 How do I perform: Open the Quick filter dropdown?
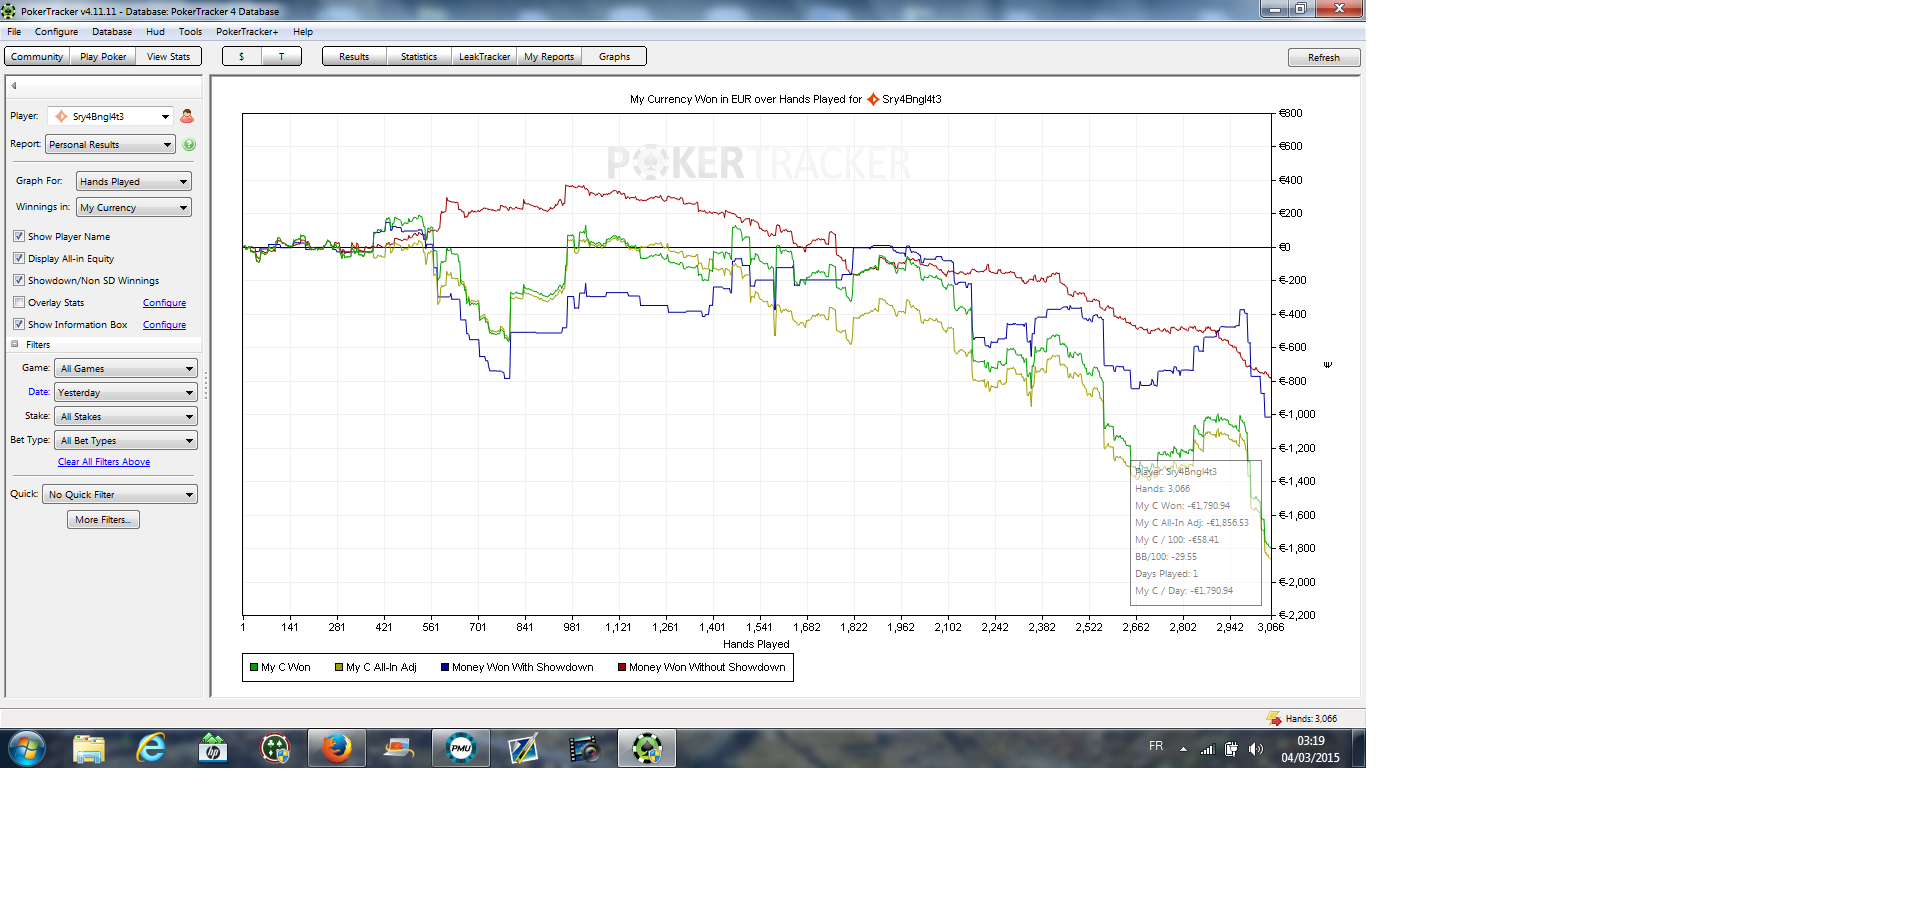point(120,495)
